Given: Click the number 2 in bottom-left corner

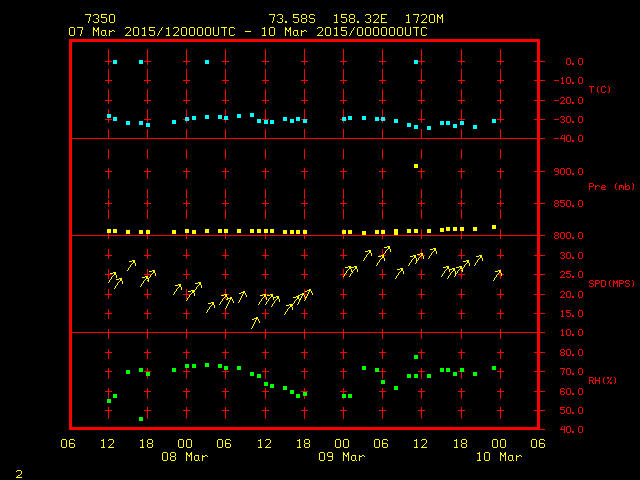Looking at the screenshot, I should pos(18,471).
